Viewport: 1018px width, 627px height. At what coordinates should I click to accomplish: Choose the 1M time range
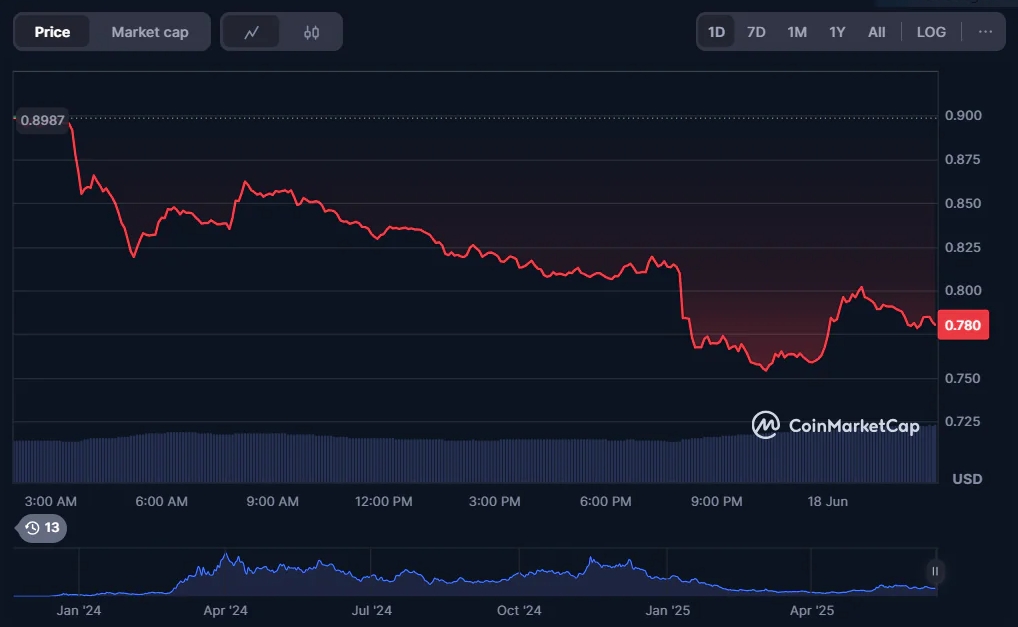click(796, 32)
